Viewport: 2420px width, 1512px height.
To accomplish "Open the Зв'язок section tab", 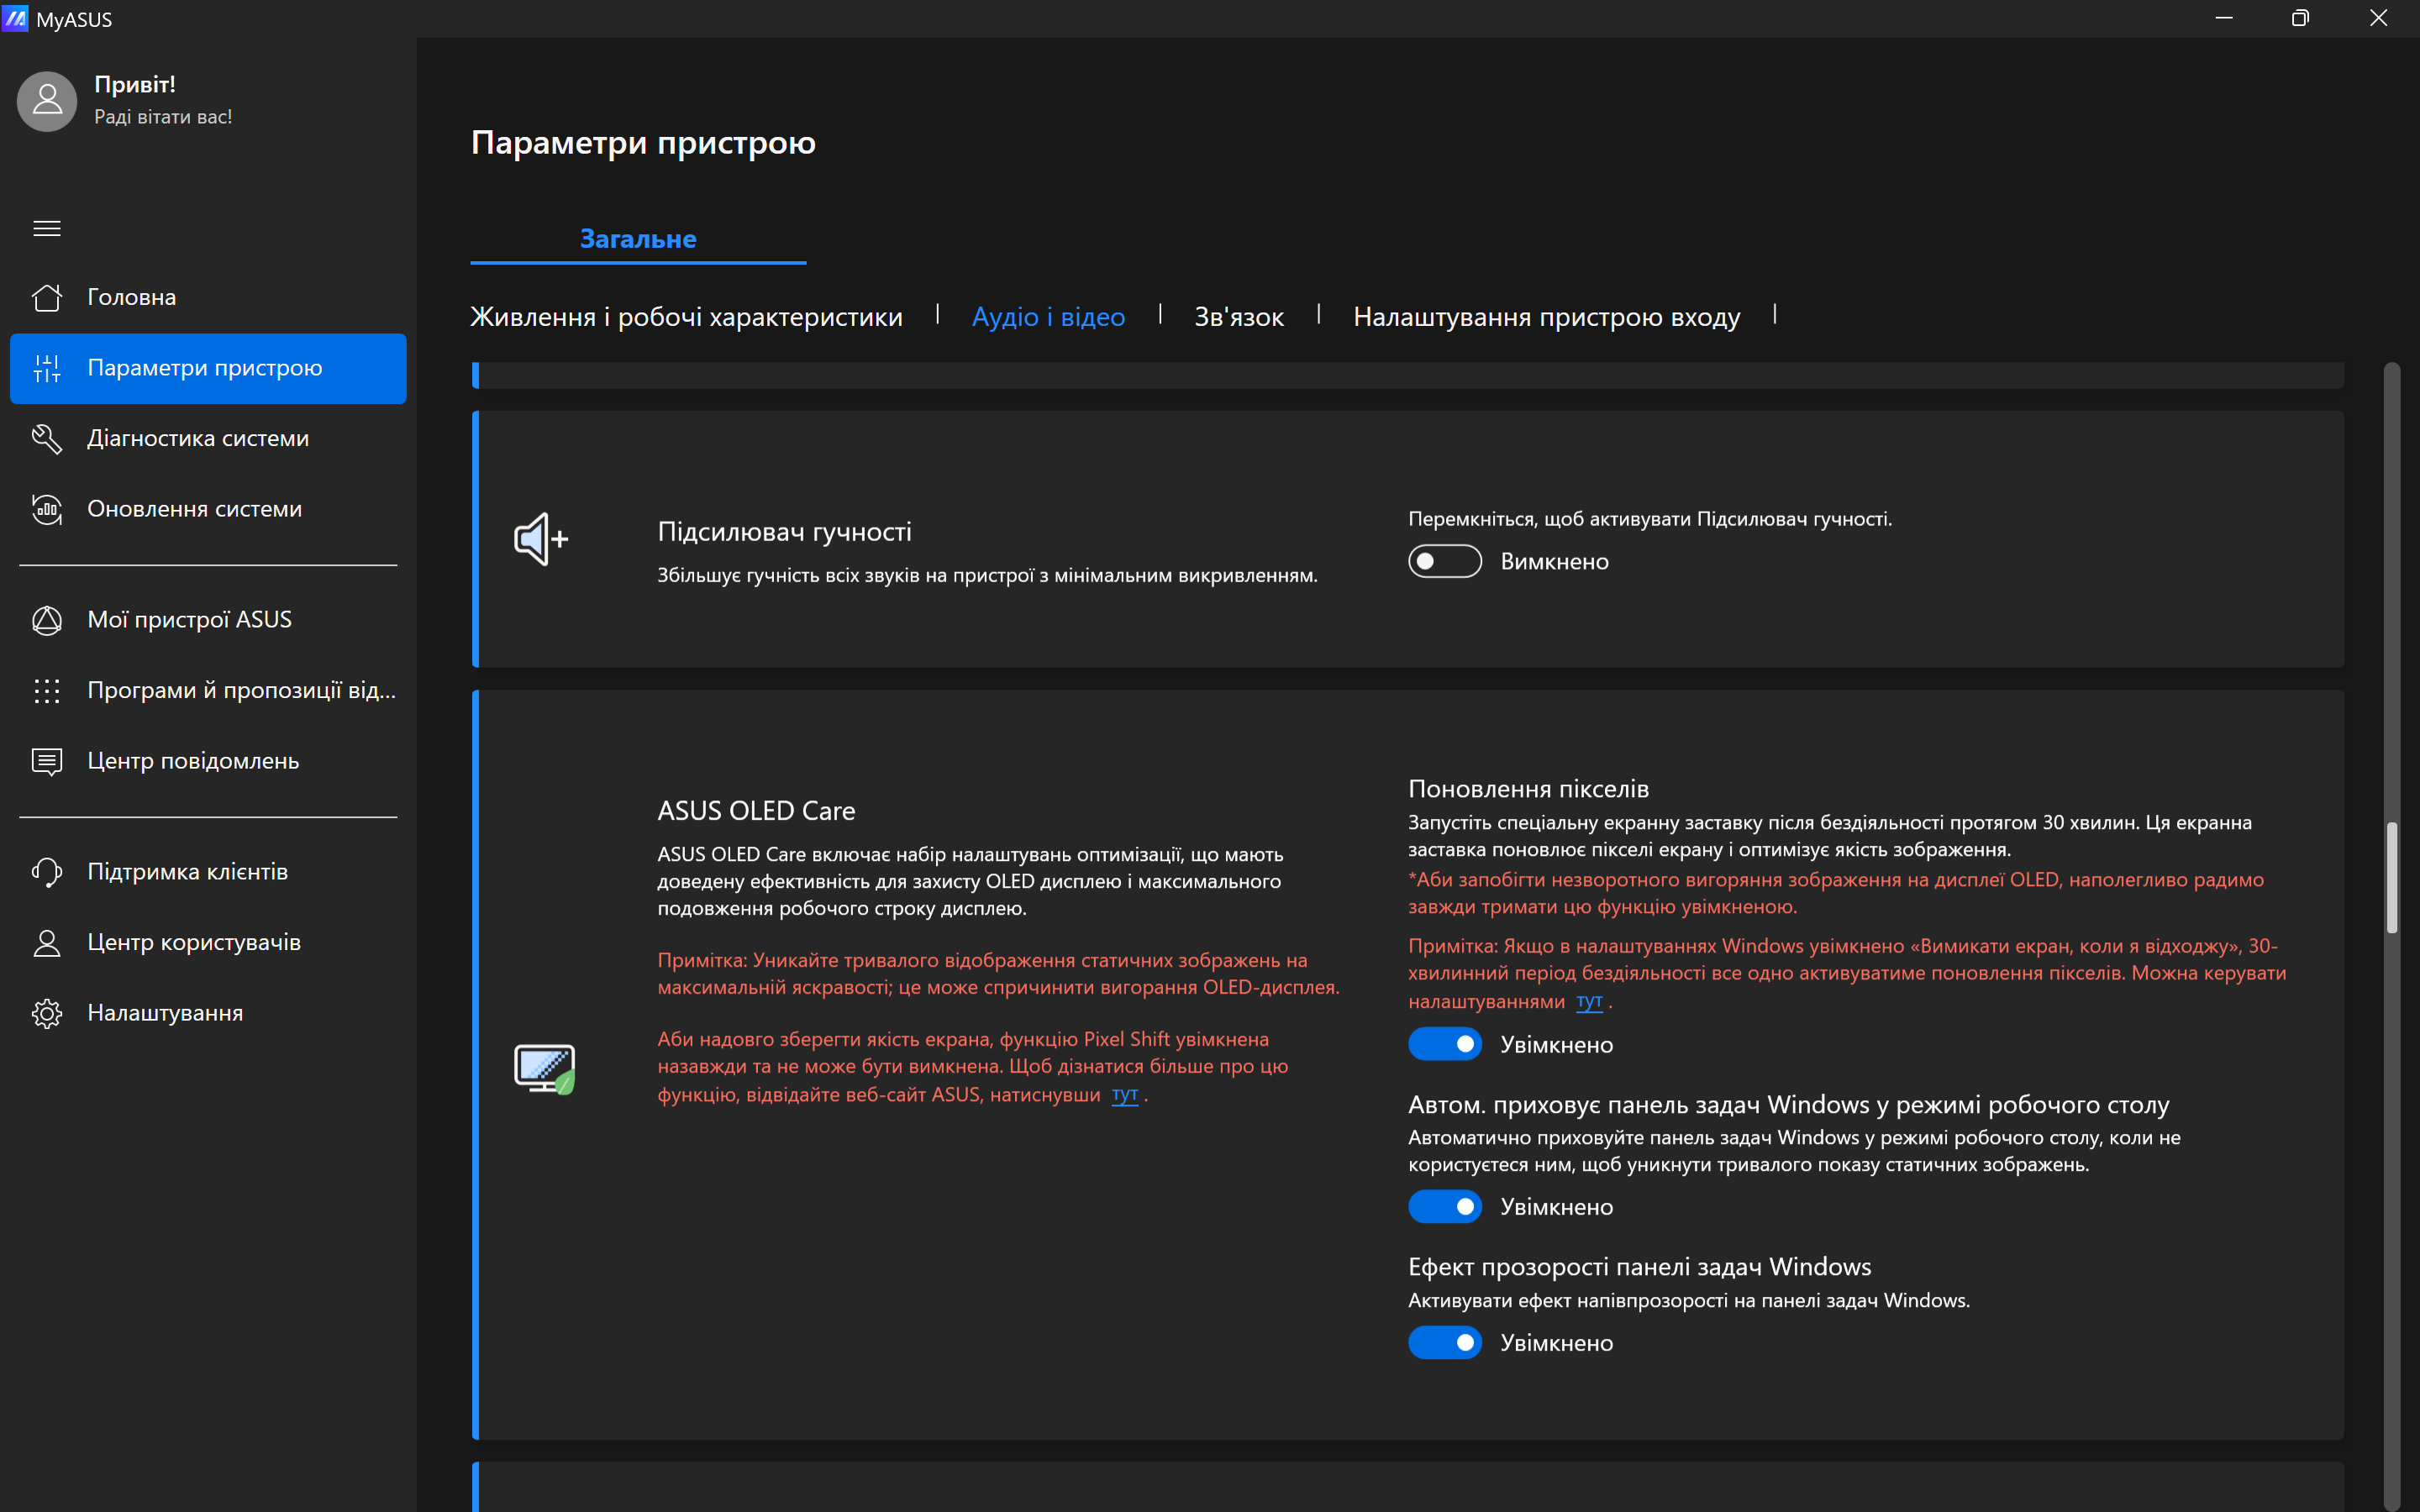I will click(x=1238, y=317).
